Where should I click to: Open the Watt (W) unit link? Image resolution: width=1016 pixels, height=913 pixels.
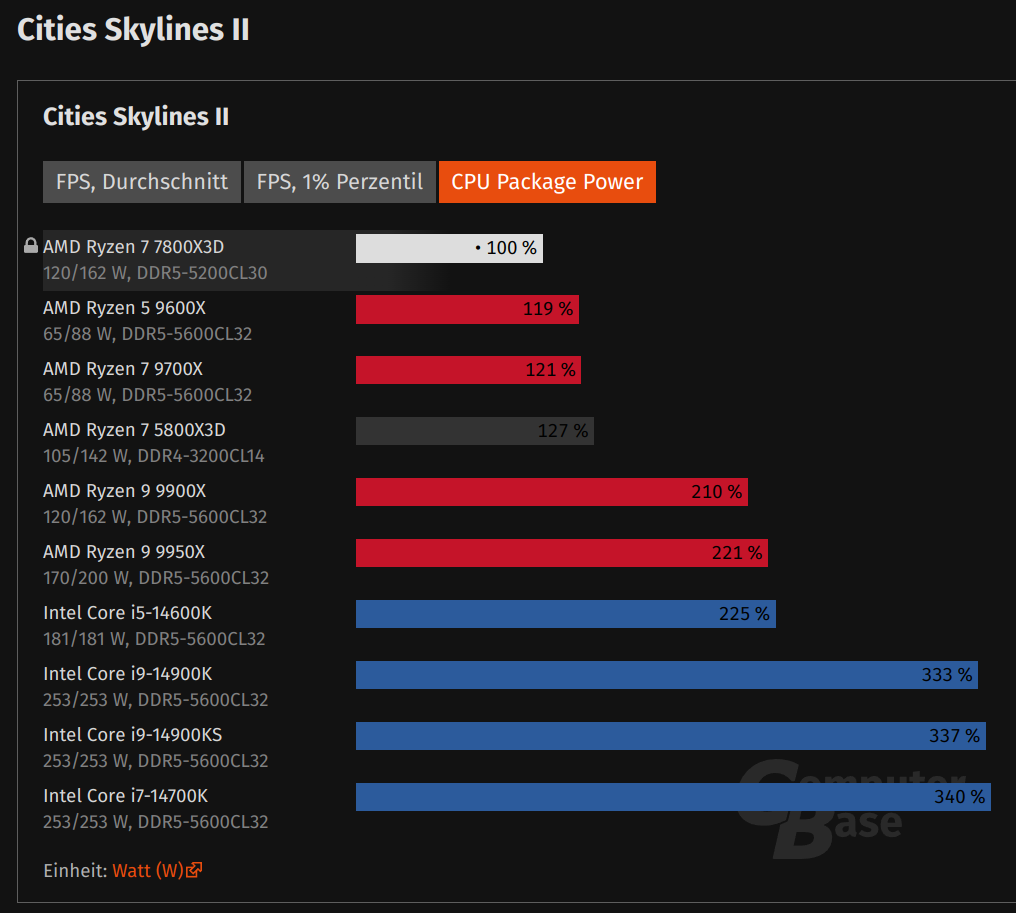coord(148,870)
